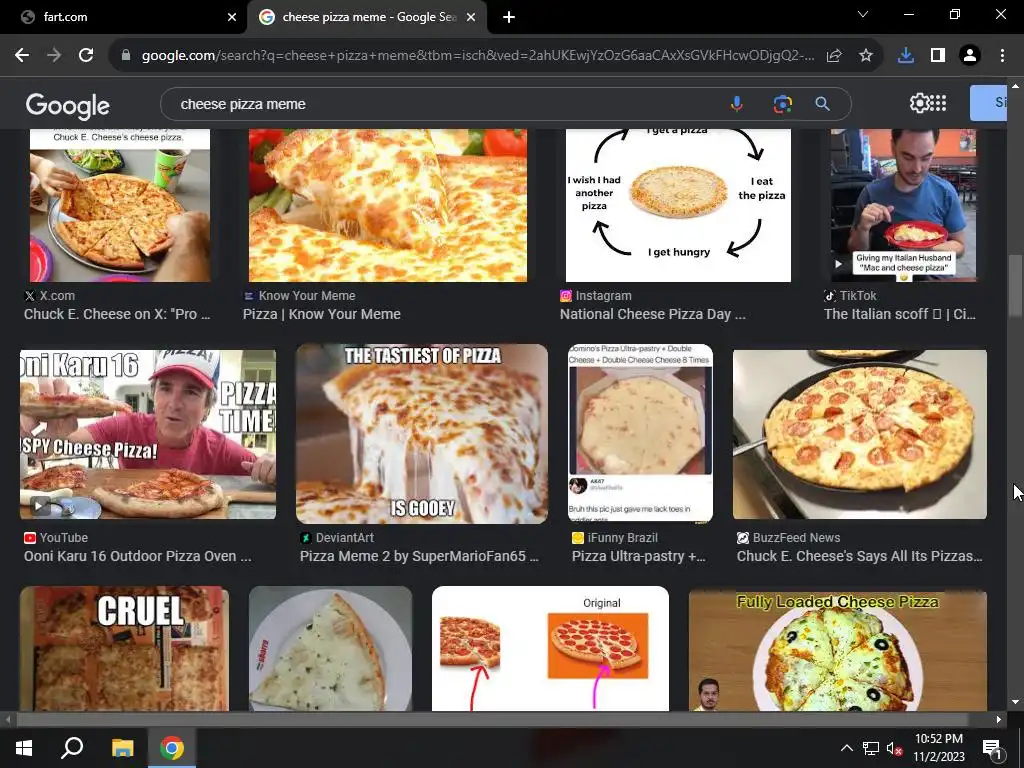Open link Ooni Karu 16 Outdoor Pizza Oven
The image size is (1024, 768).
(137, 556)
